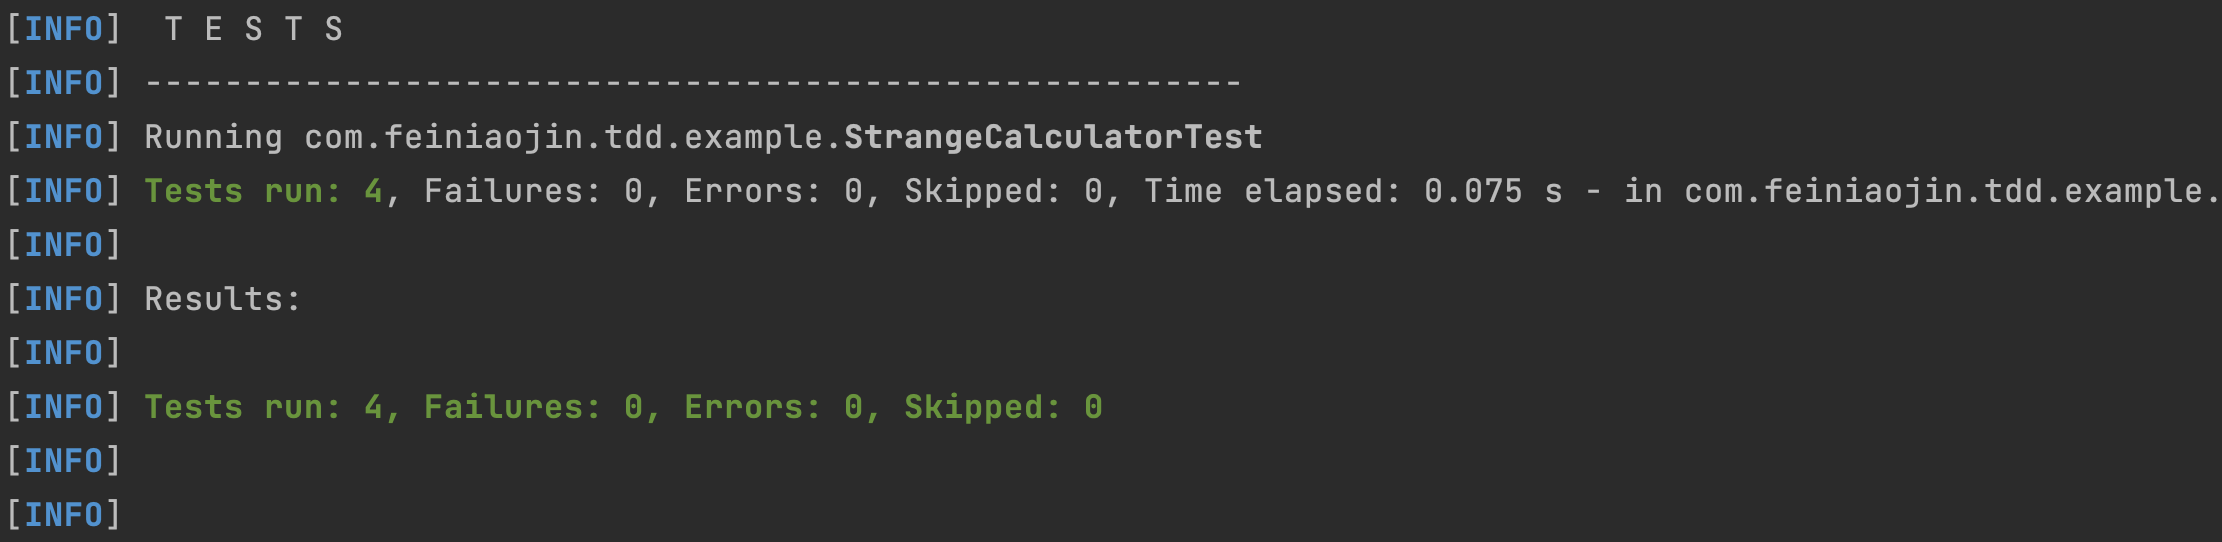Click bold green Errors: 0 in the summary
The height and width of the screenshot is (542, 2222).
(773, 407)
